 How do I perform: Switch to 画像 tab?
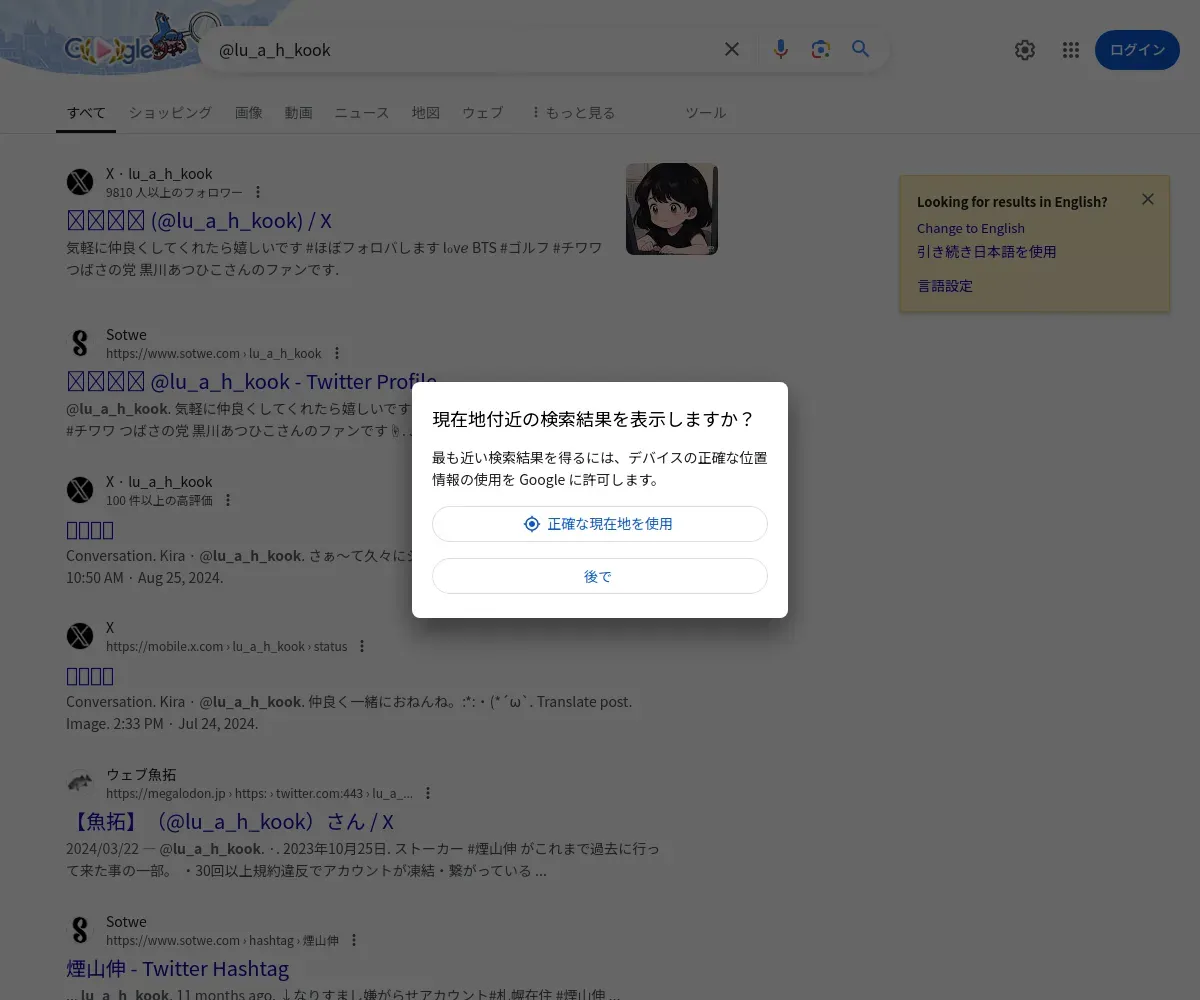tap(249, 113)
